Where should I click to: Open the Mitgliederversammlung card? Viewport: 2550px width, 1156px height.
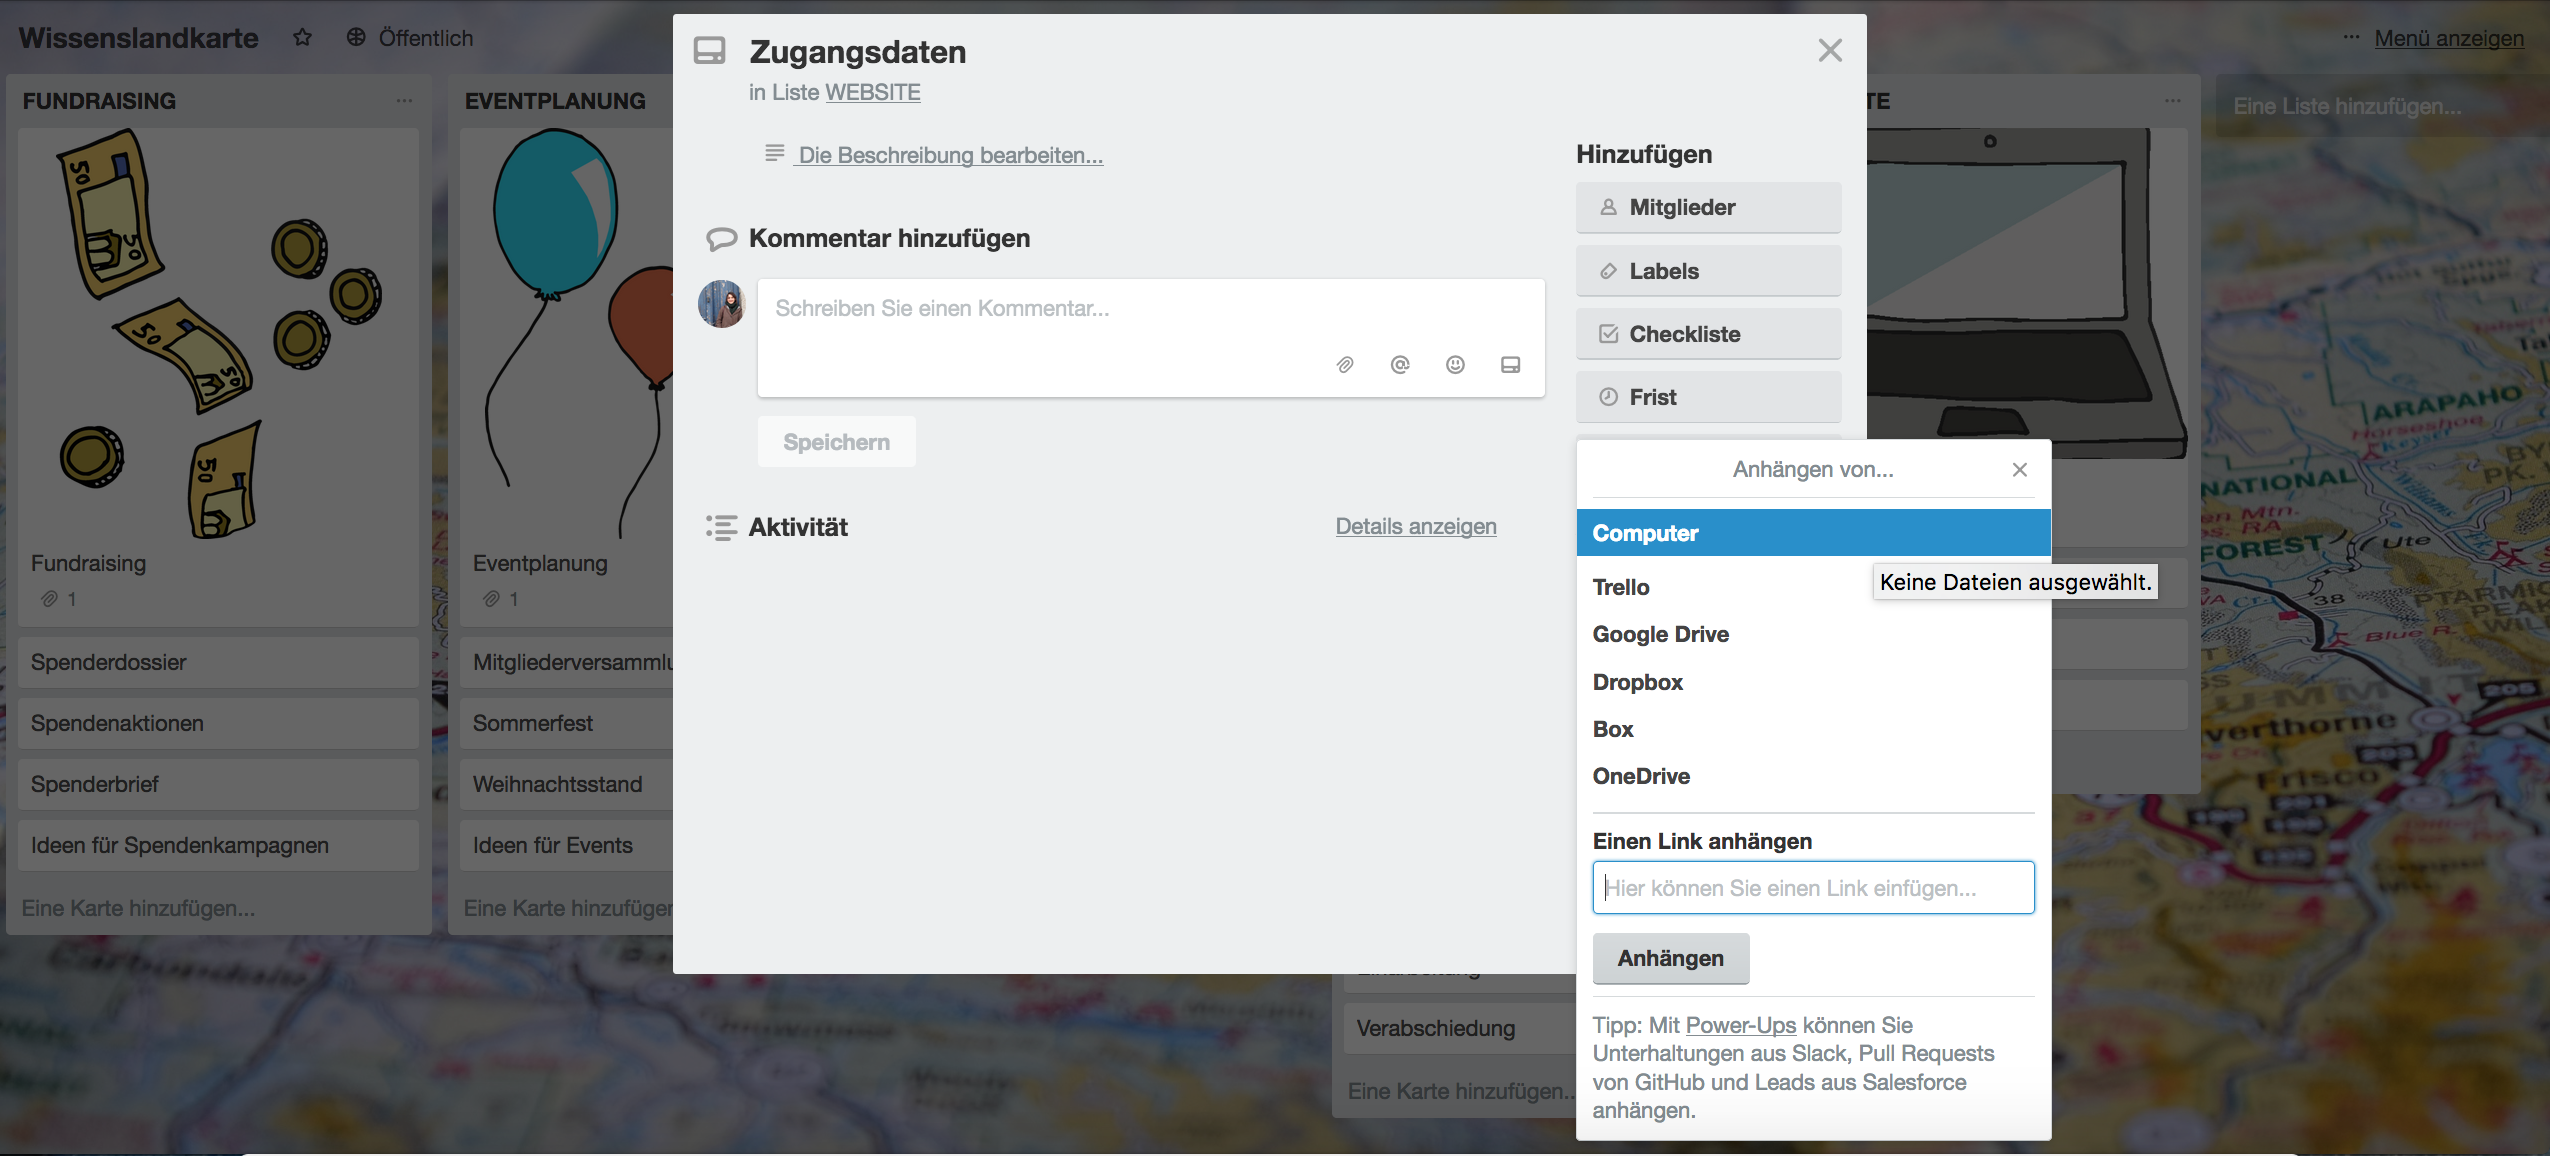(566, 662)
